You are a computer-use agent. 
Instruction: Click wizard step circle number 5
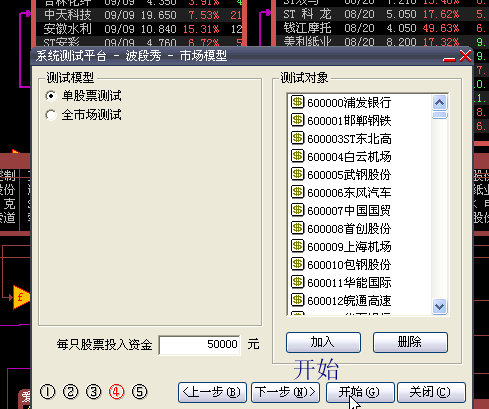click(x=139, y=392)
